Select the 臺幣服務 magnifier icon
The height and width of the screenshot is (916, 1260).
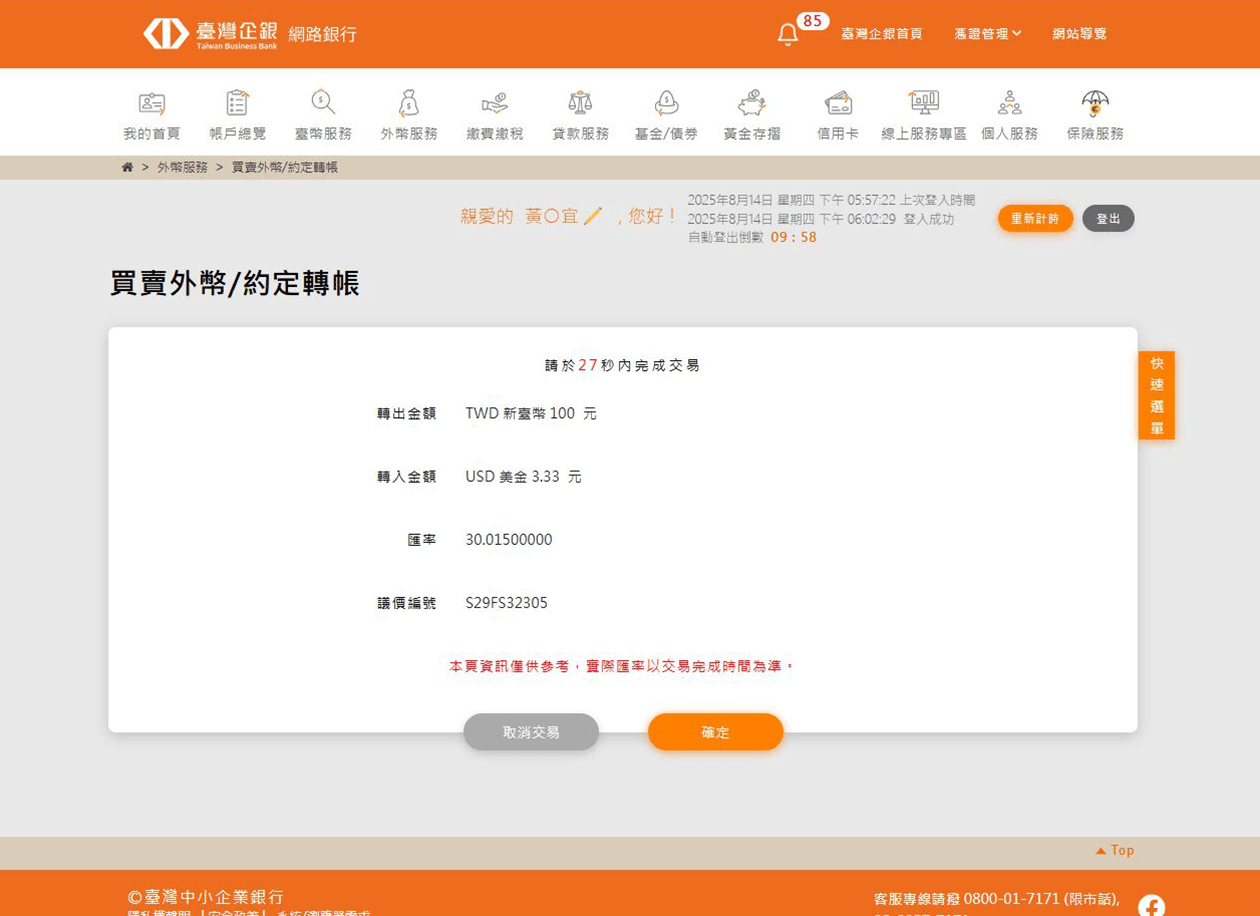[323, 103]
